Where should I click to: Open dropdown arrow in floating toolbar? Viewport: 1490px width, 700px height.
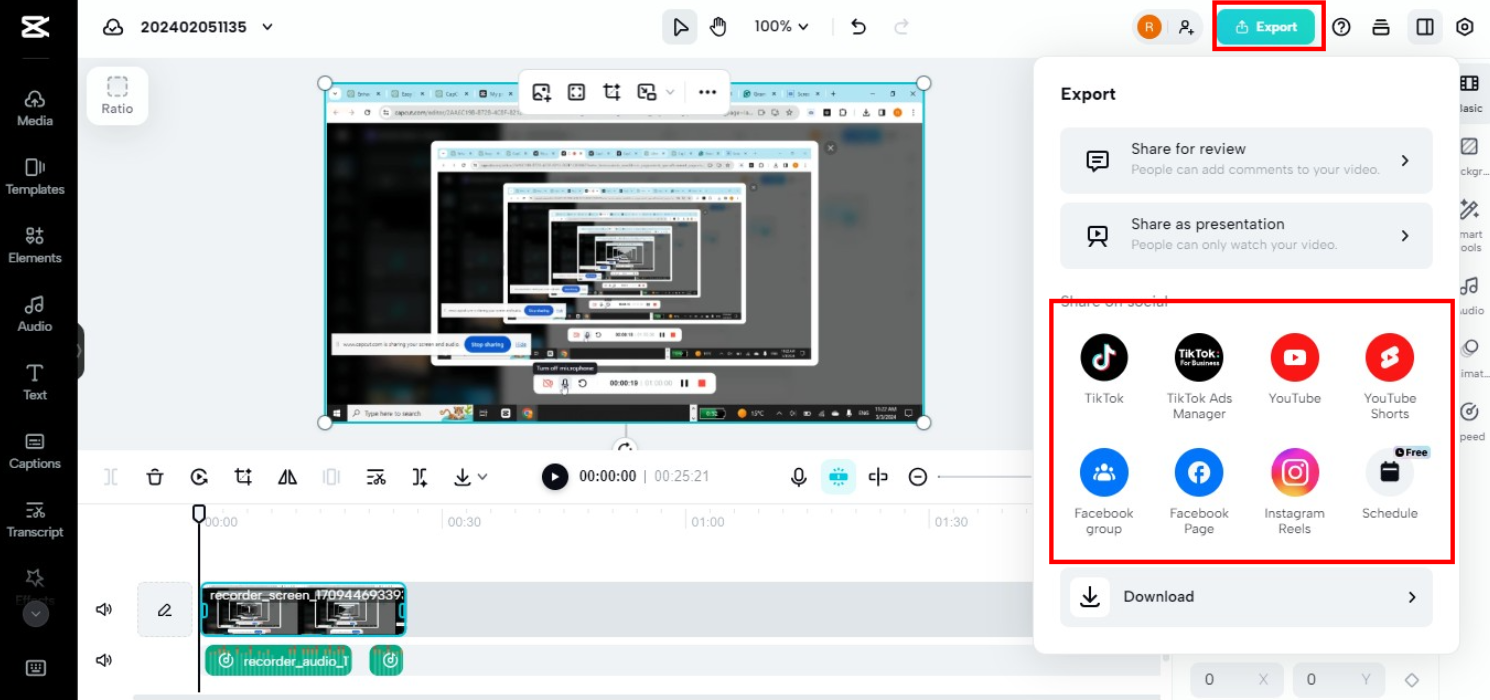pos(670,92)
